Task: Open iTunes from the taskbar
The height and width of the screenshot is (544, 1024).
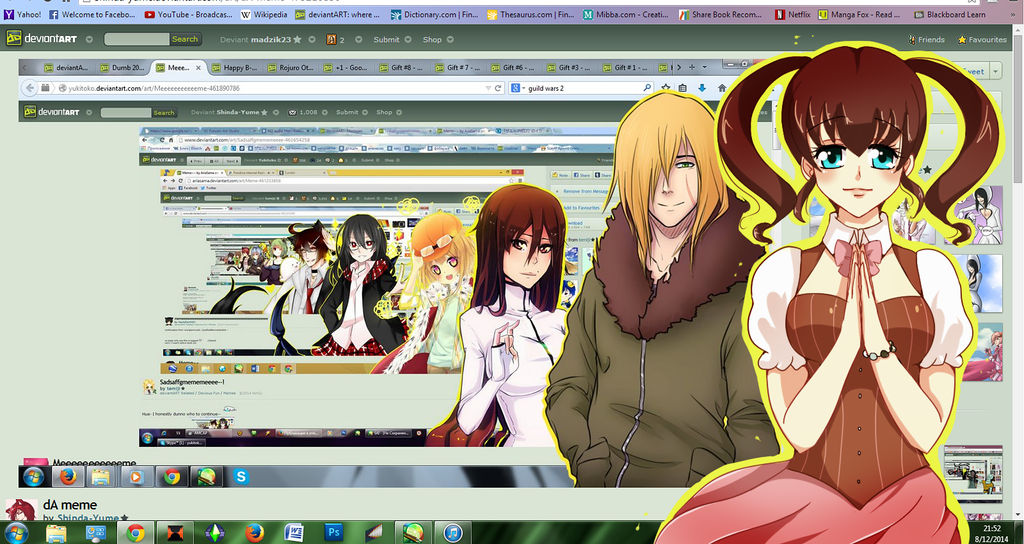Action: pos(453,533)
